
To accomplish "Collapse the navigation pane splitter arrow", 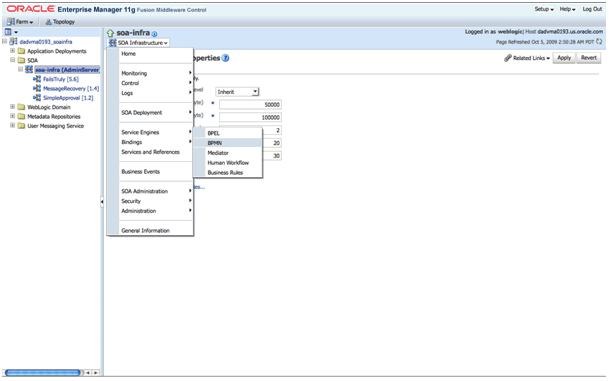I will click(x=102, y=202).
